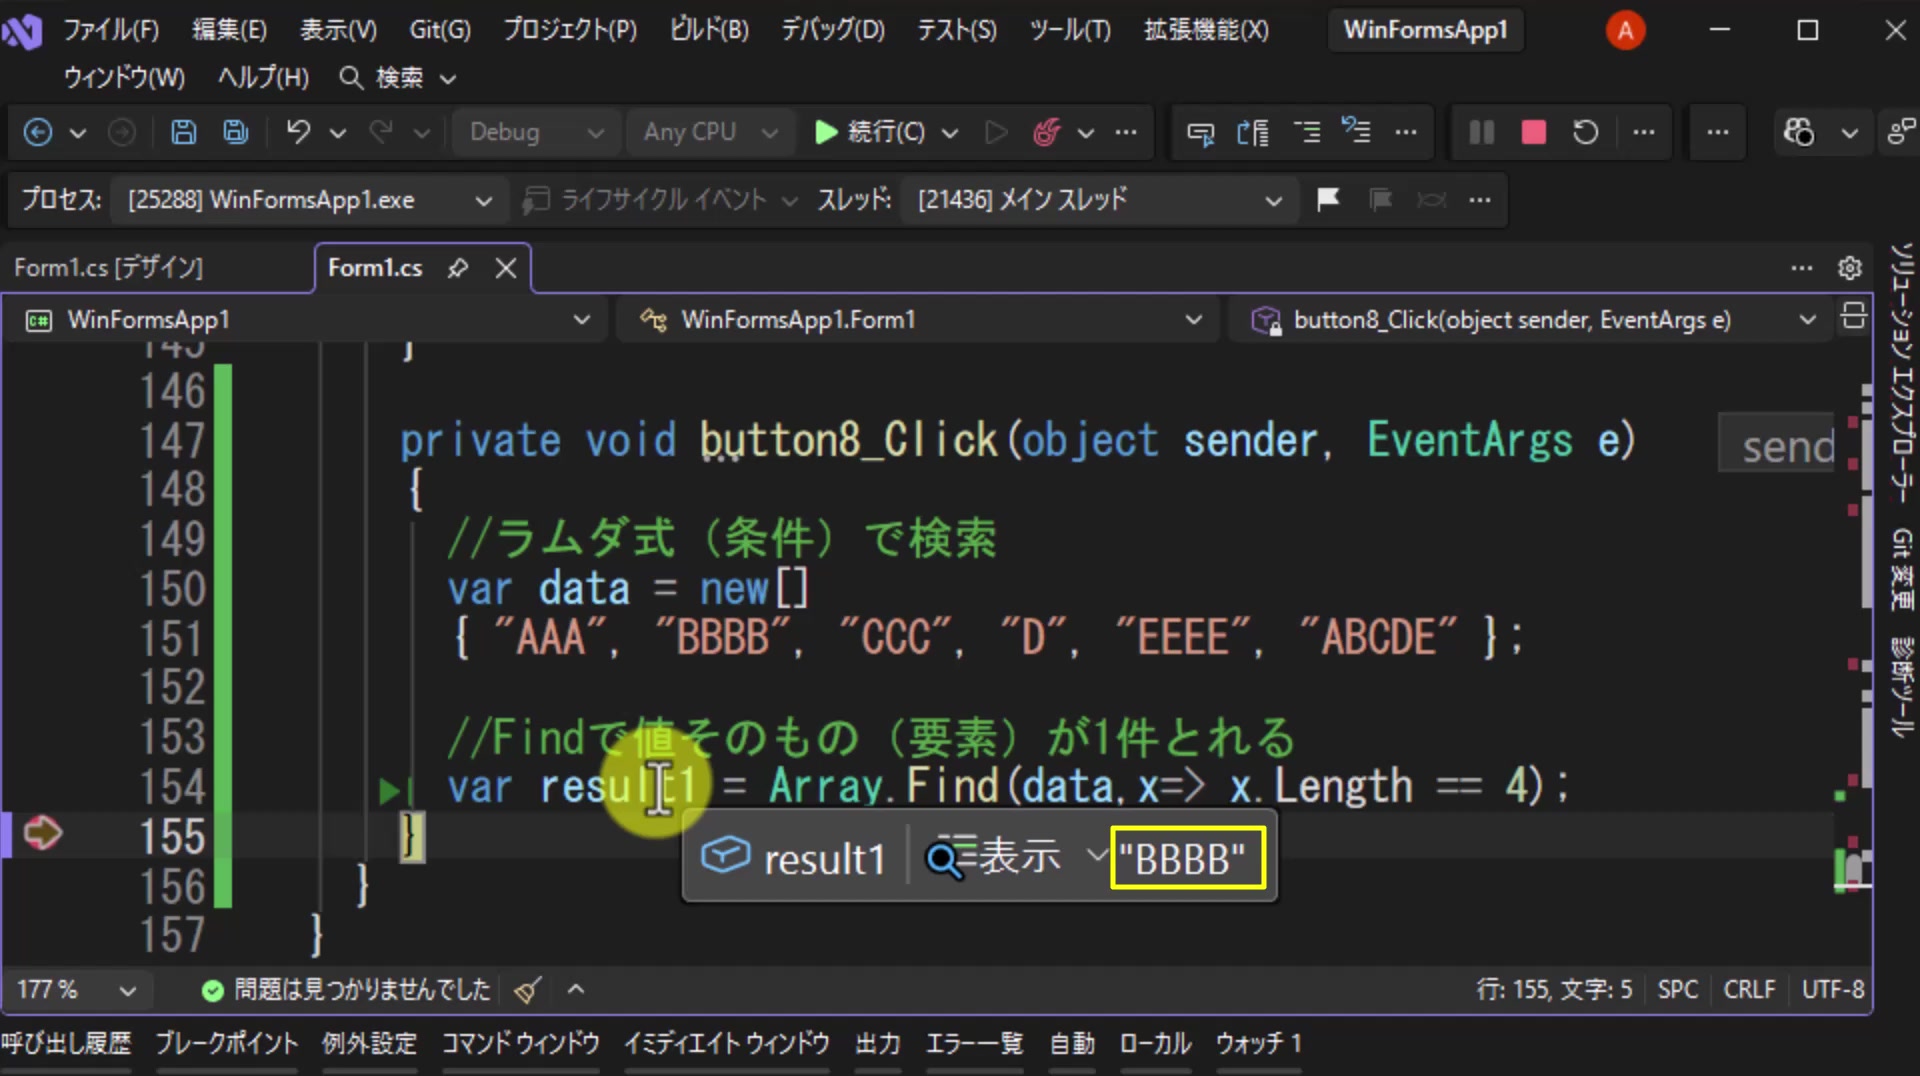
Task: Open editor settings gear icon
Action: 1850,268
